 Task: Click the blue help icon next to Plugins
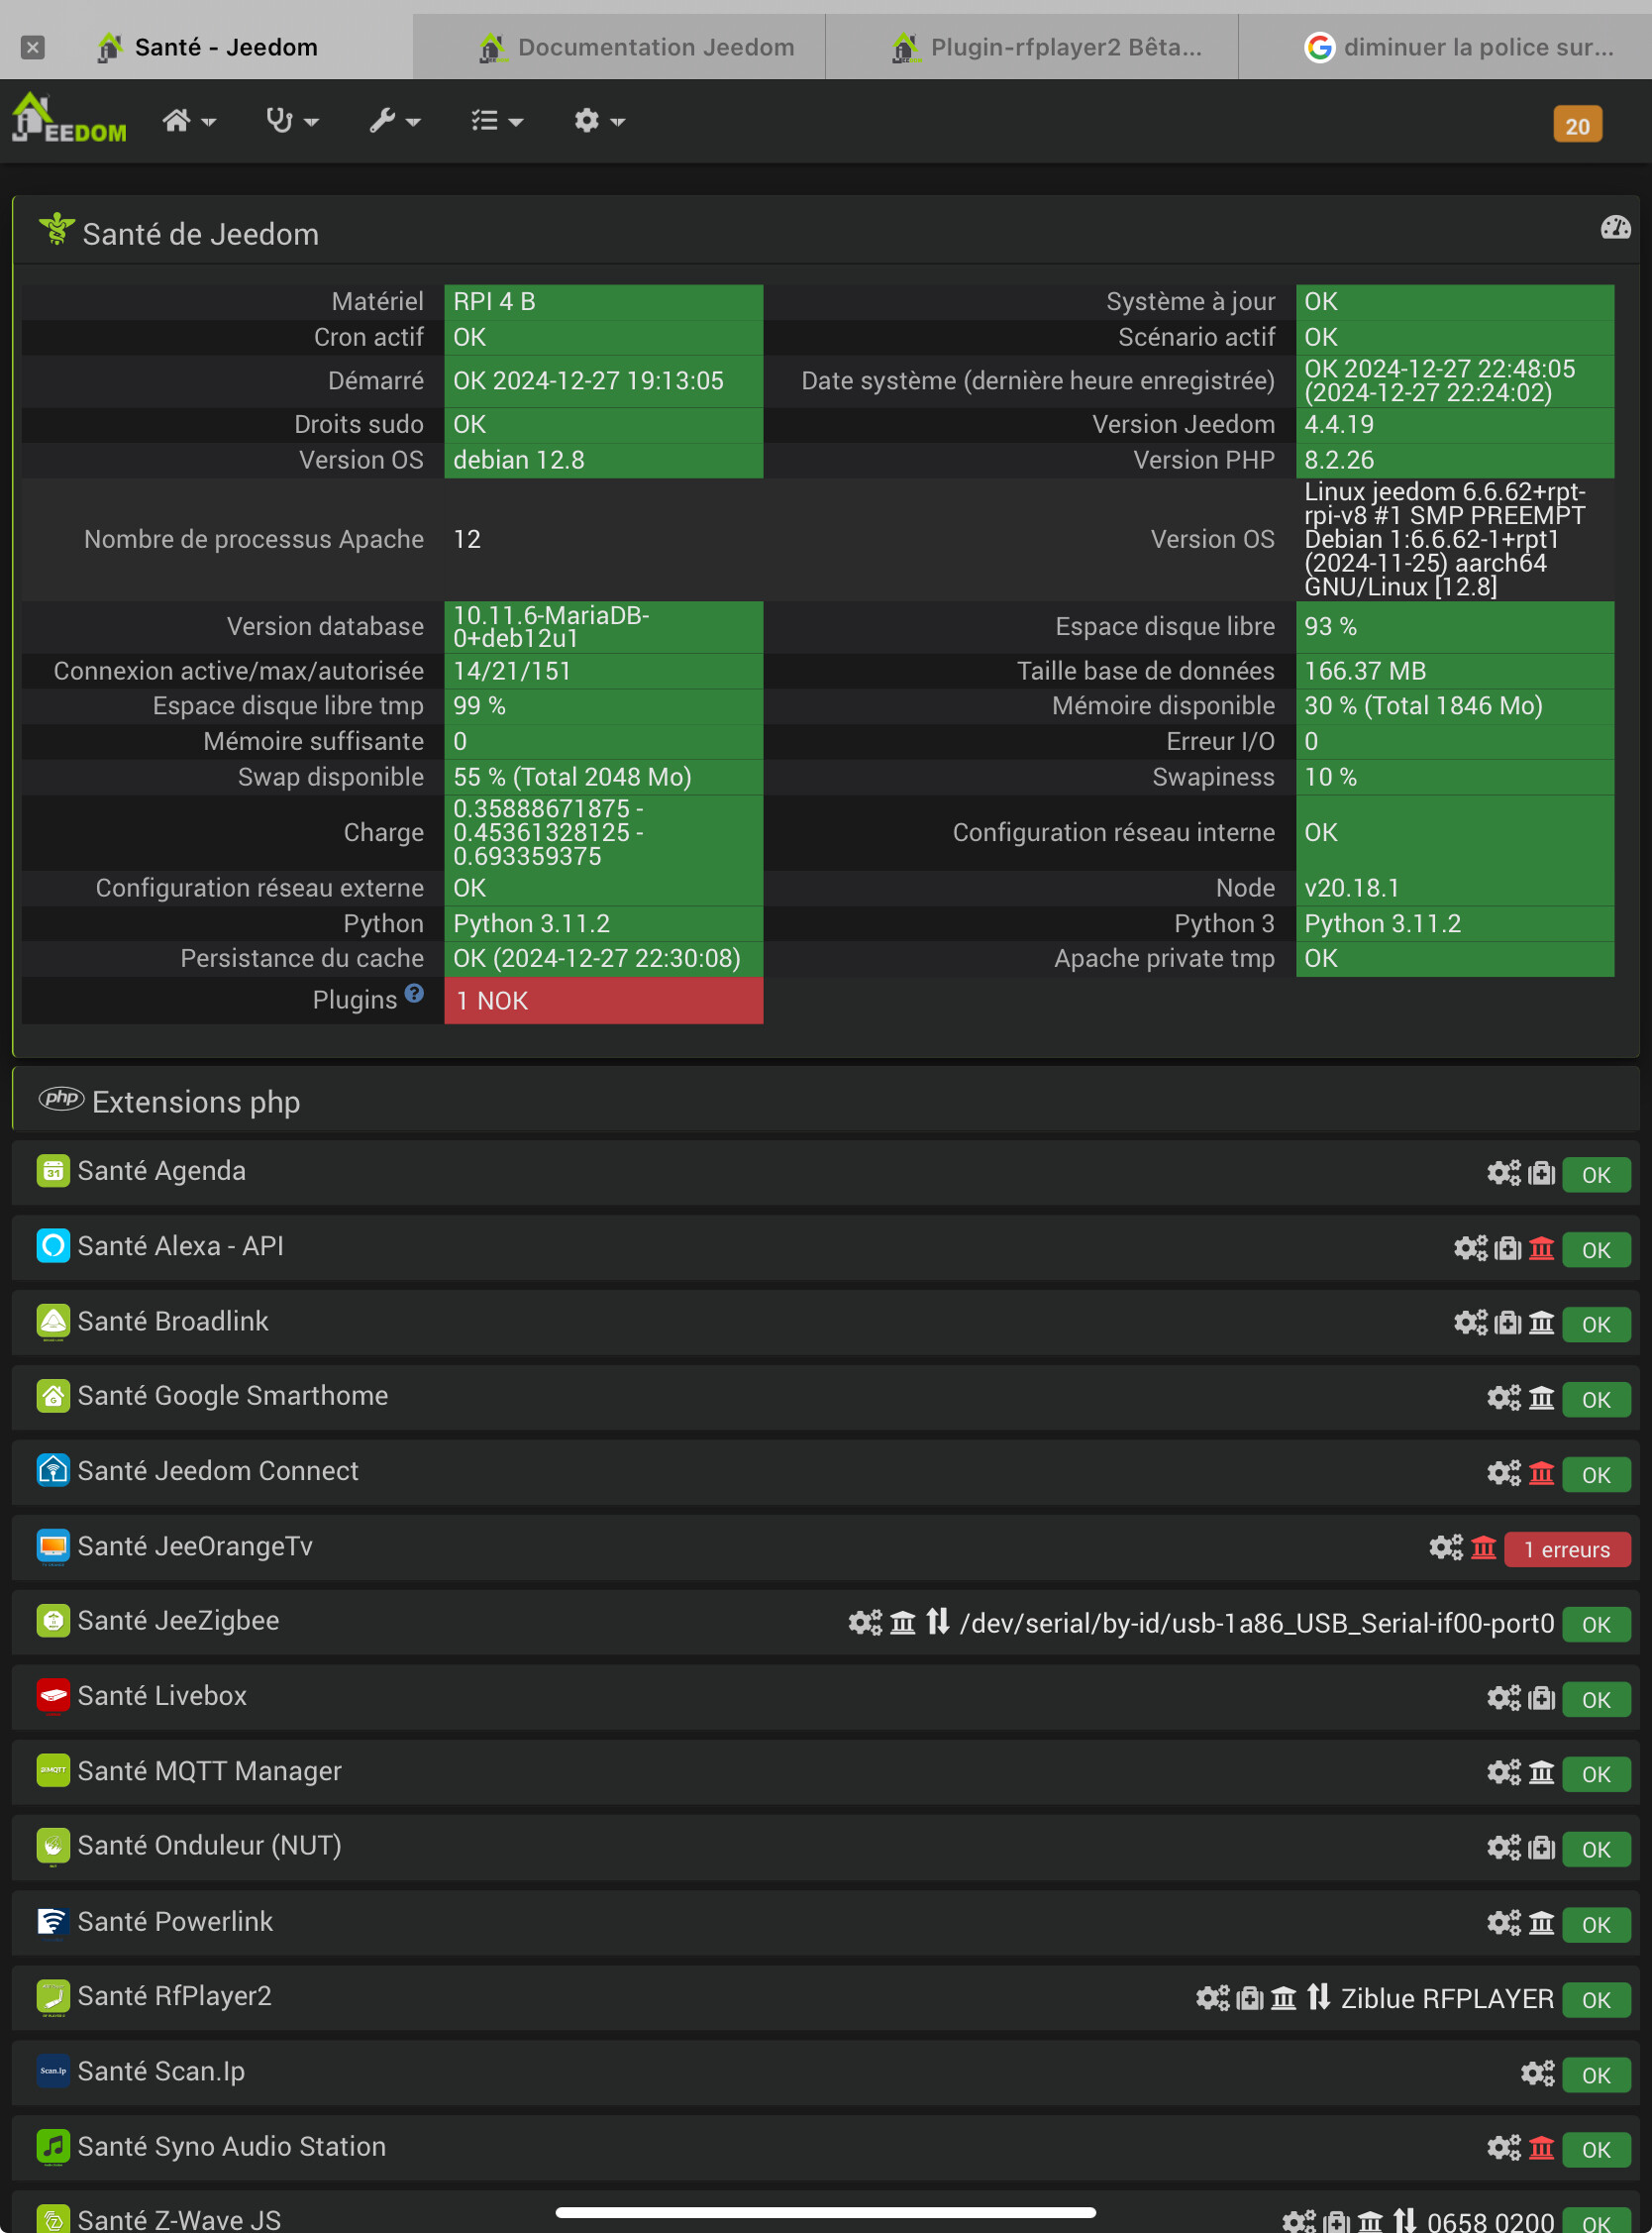414,993
